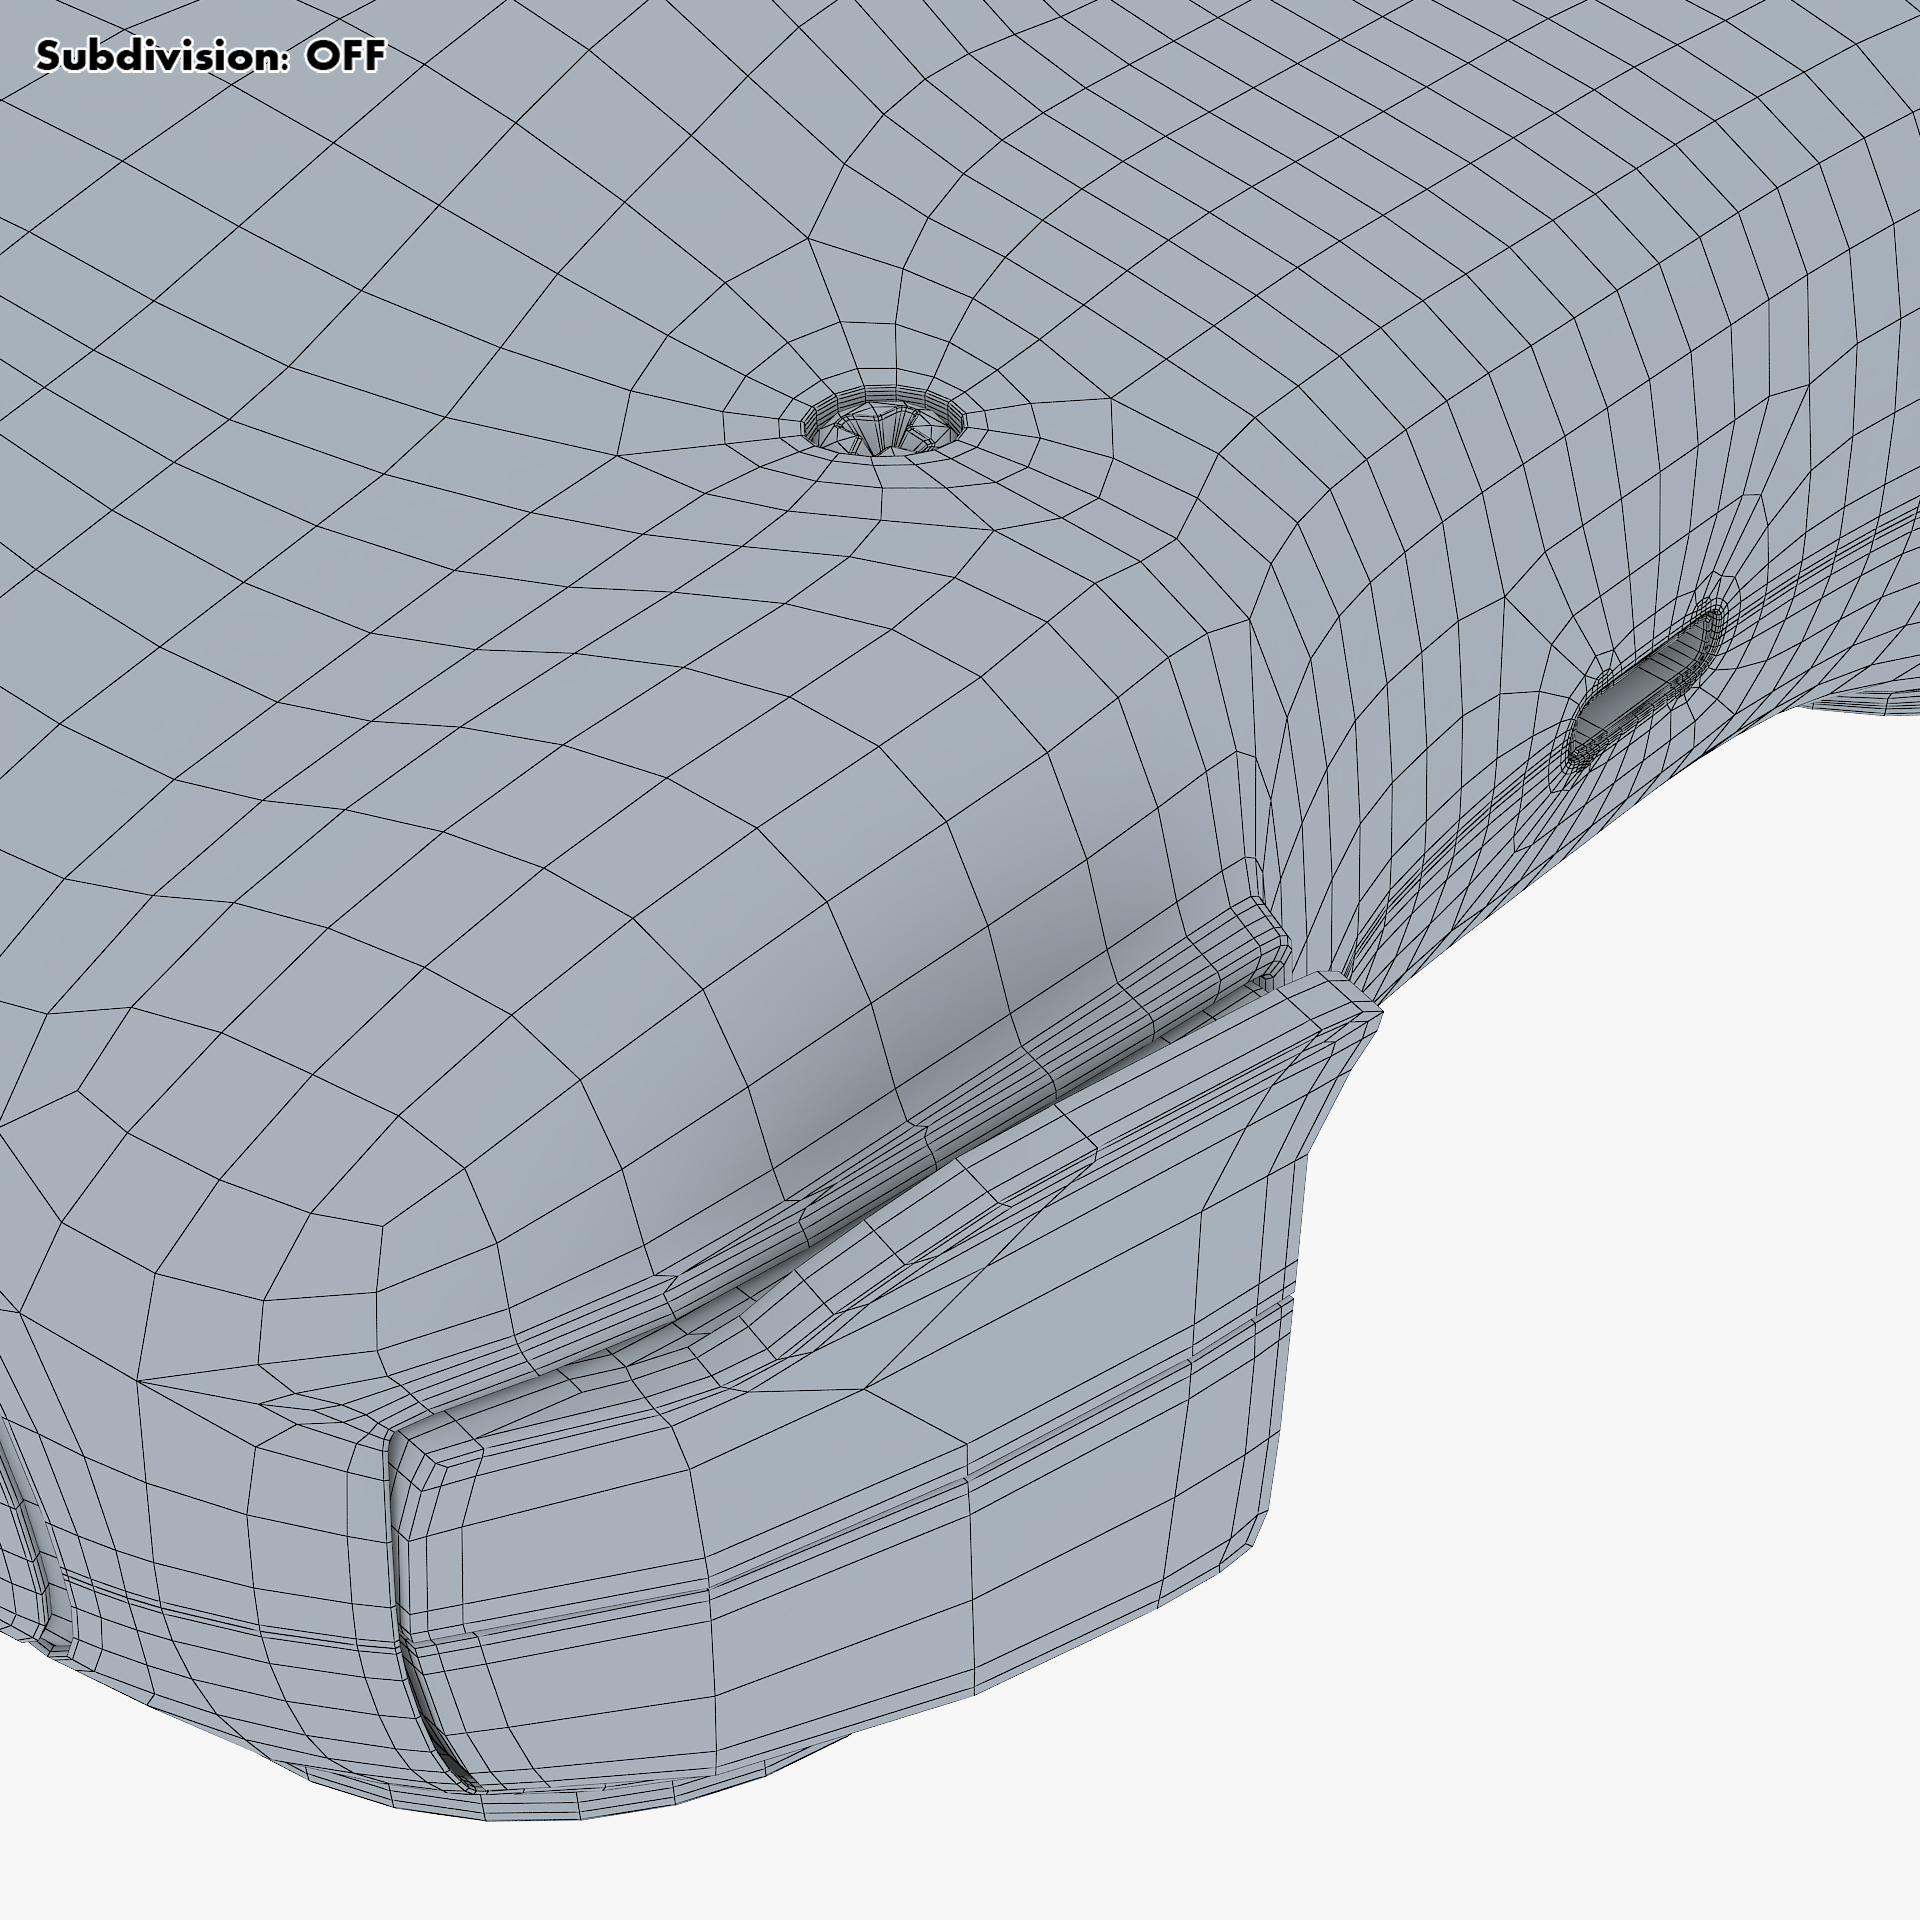1920x1920 pixels.
Task: Click the "Subdivision: OFF" label text
Action: [210, 57]
